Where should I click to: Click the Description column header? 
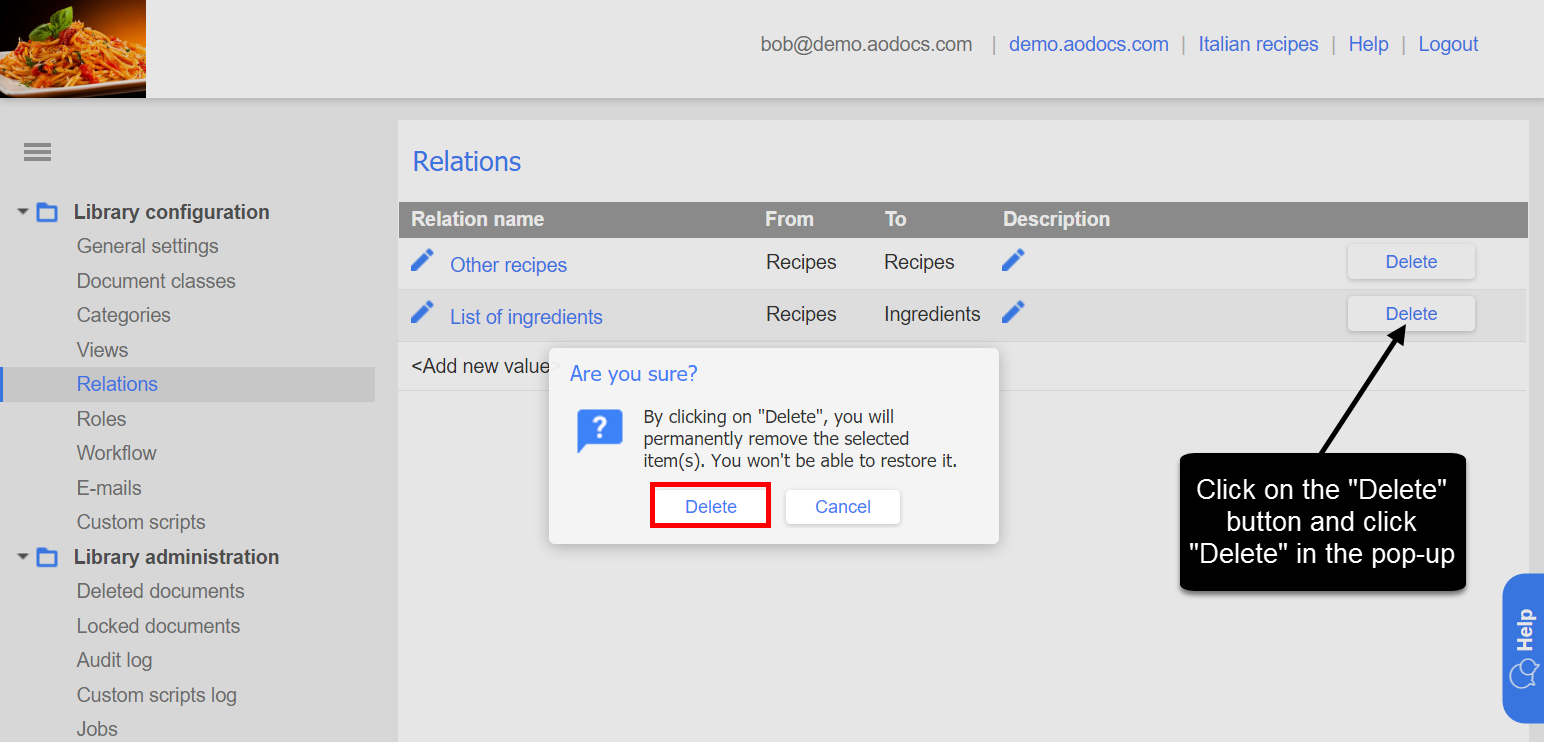1056,219
